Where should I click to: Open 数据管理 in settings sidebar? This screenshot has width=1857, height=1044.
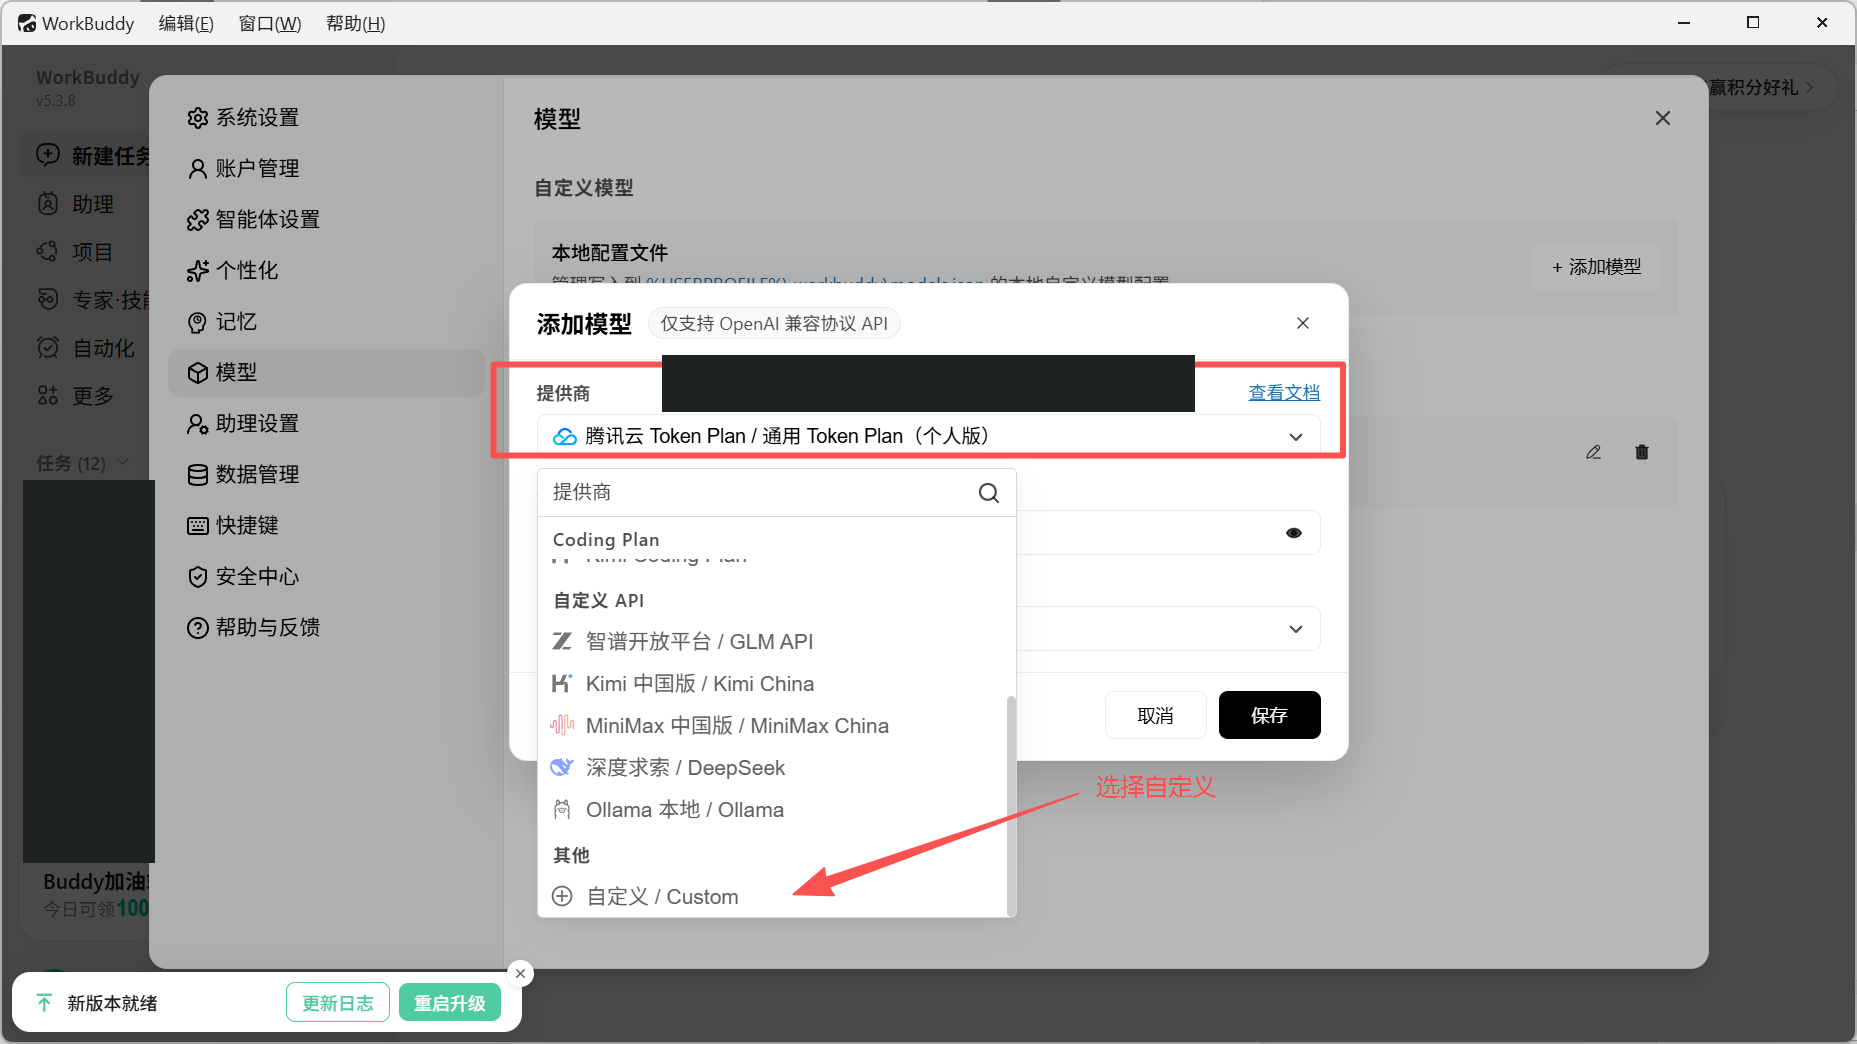point(326,475)
